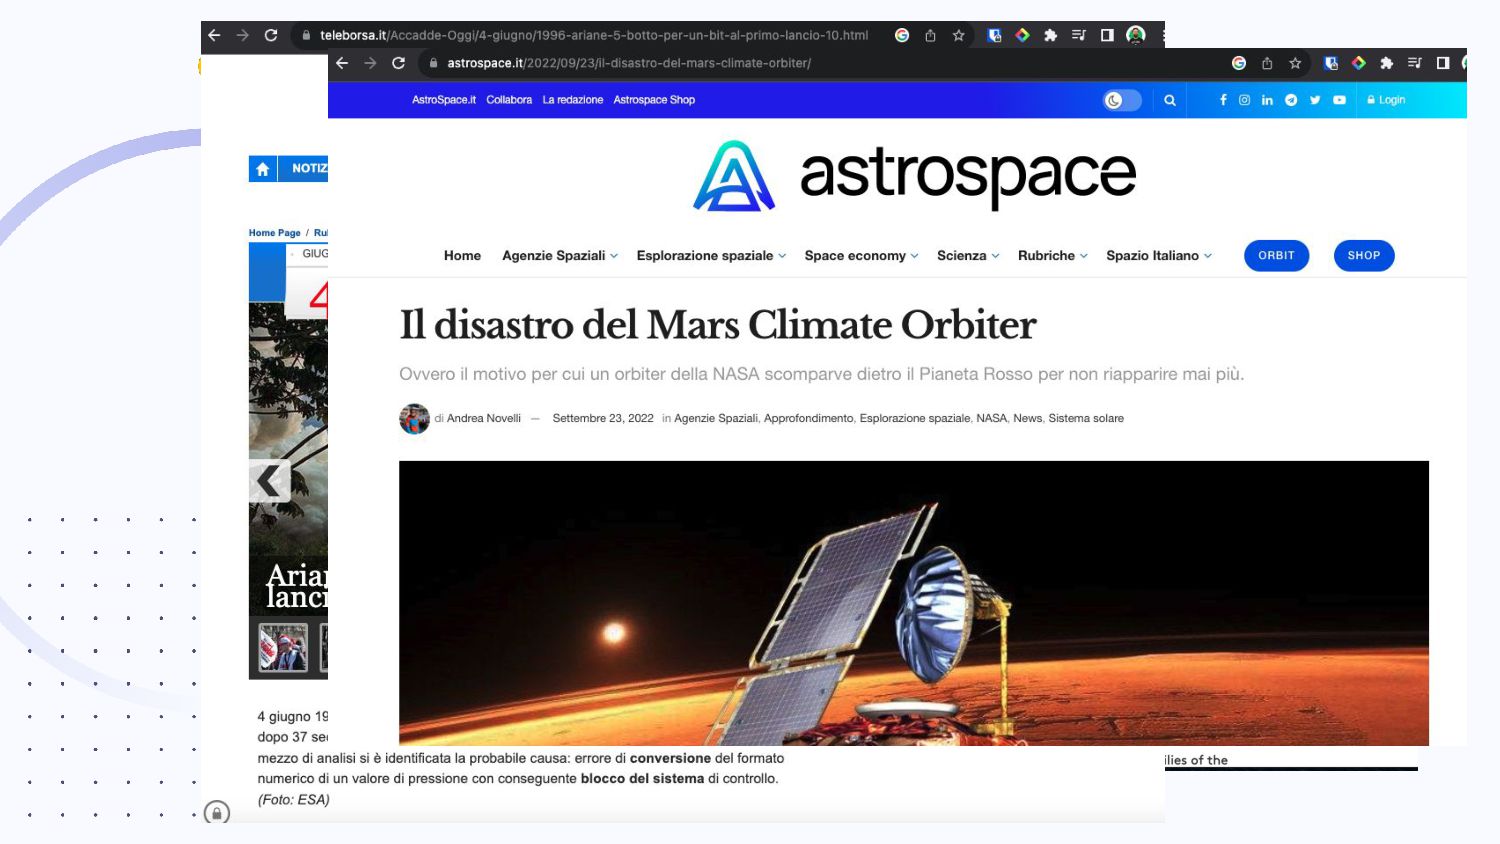Expand Scienza menu
The width and height of the screenshot is (1500, 844).
click(968, 256)
